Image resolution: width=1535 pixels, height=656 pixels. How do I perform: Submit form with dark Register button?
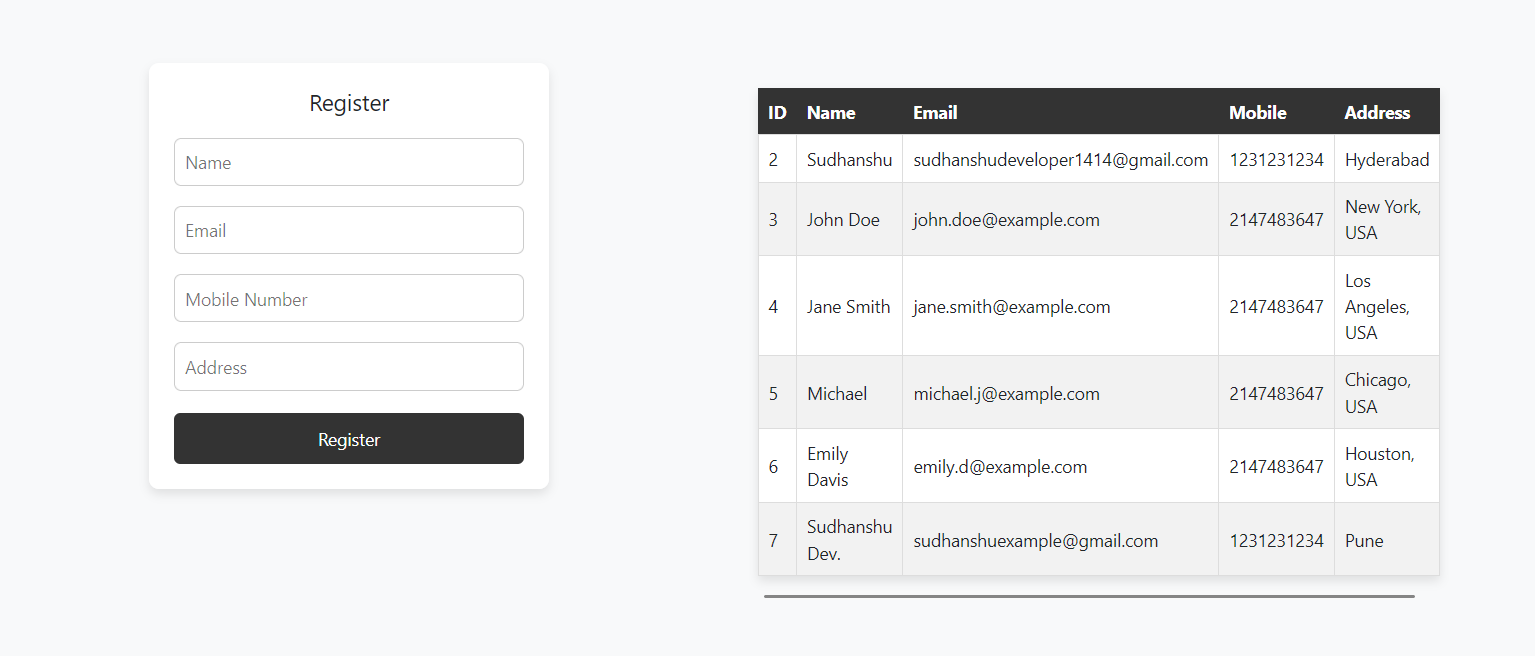tap(349, 439)
